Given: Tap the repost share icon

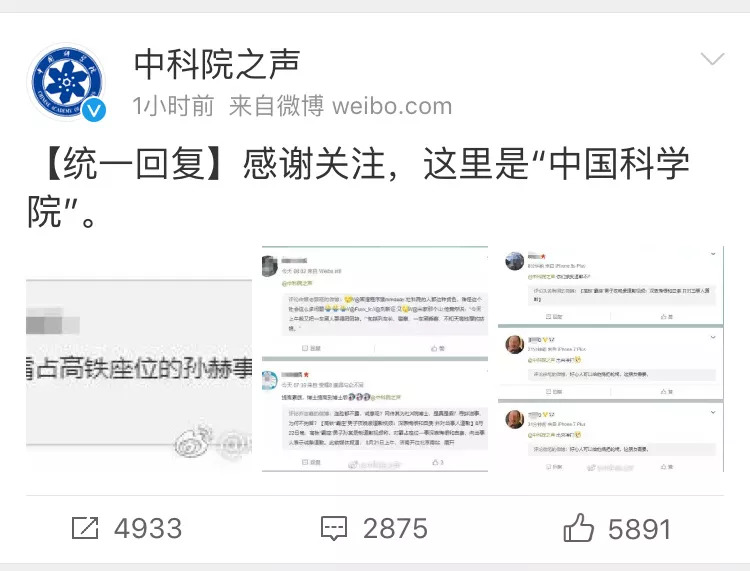Looking at the screenshot, I should point(85,528).
